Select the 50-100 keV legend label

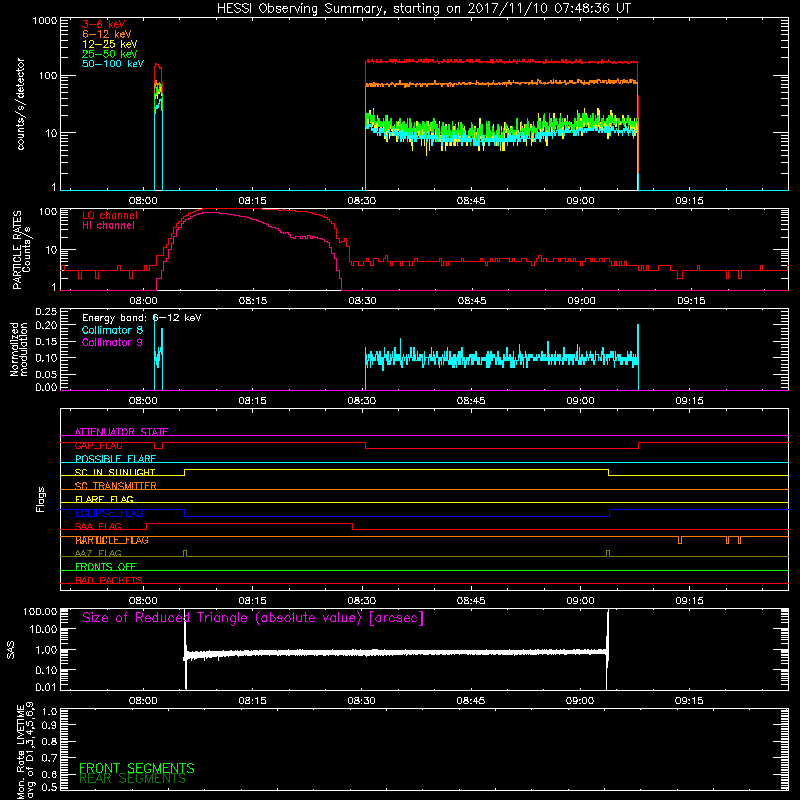pyautogui.click(x=113, y=64)
